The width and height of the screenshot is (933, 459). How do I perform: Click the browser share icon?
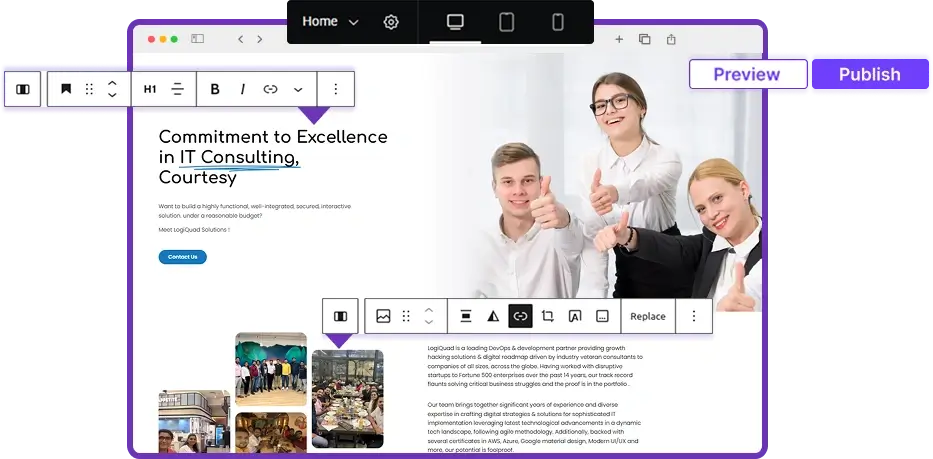[671, 39]
